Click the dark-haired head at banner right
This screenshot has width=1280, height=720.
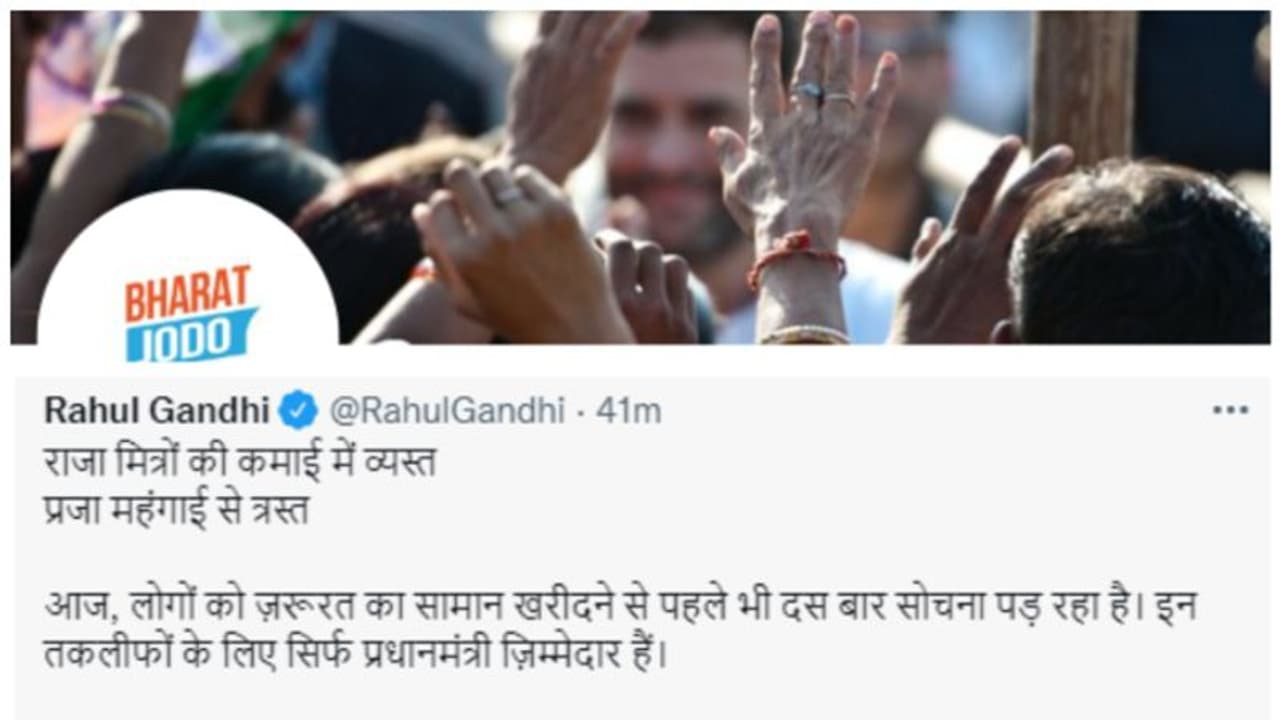1140,255
